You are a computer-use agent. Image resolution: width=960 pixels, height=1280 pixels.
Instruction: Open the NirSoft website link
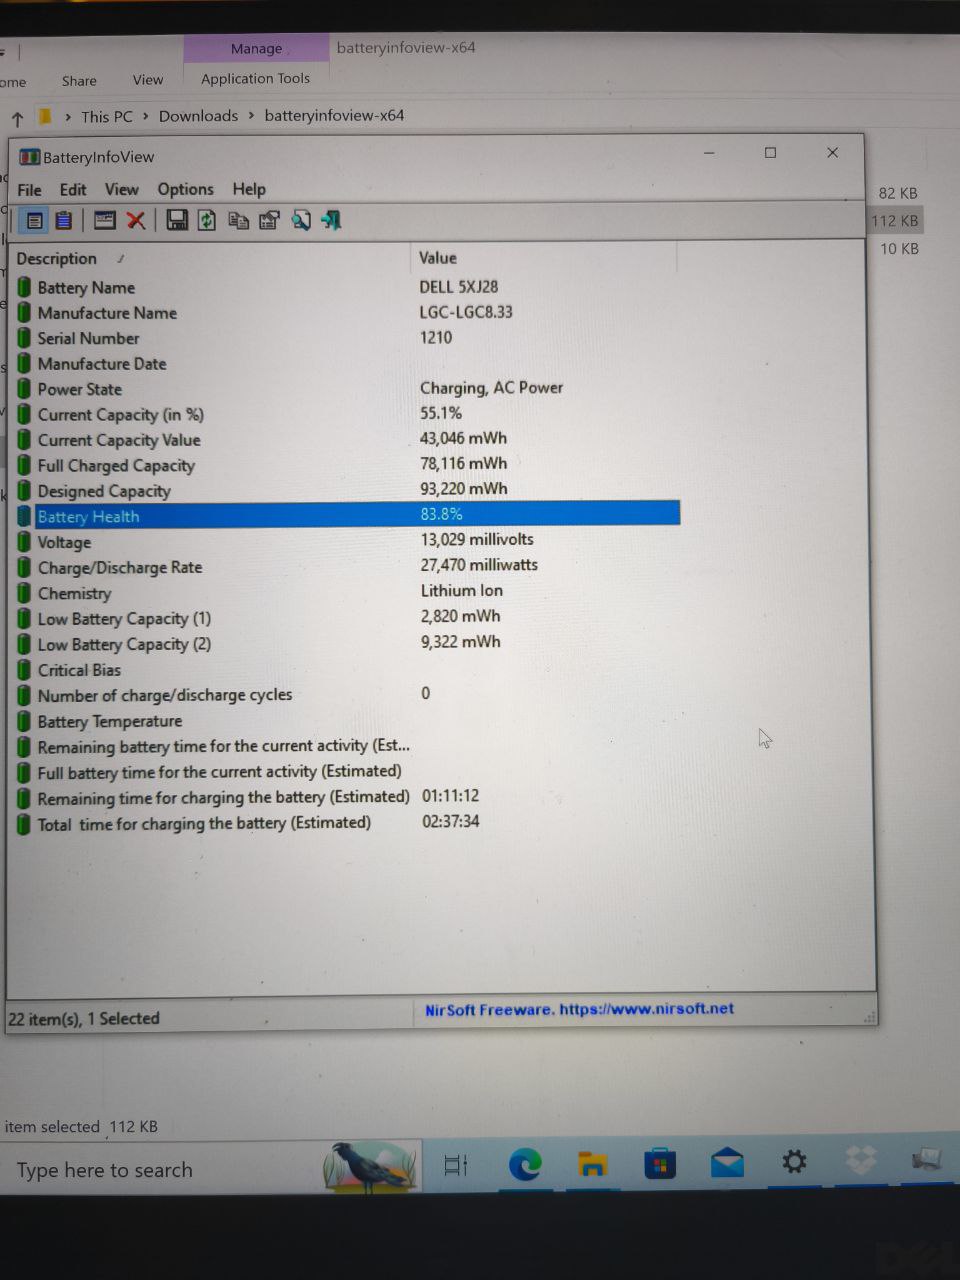point(579,1010)
